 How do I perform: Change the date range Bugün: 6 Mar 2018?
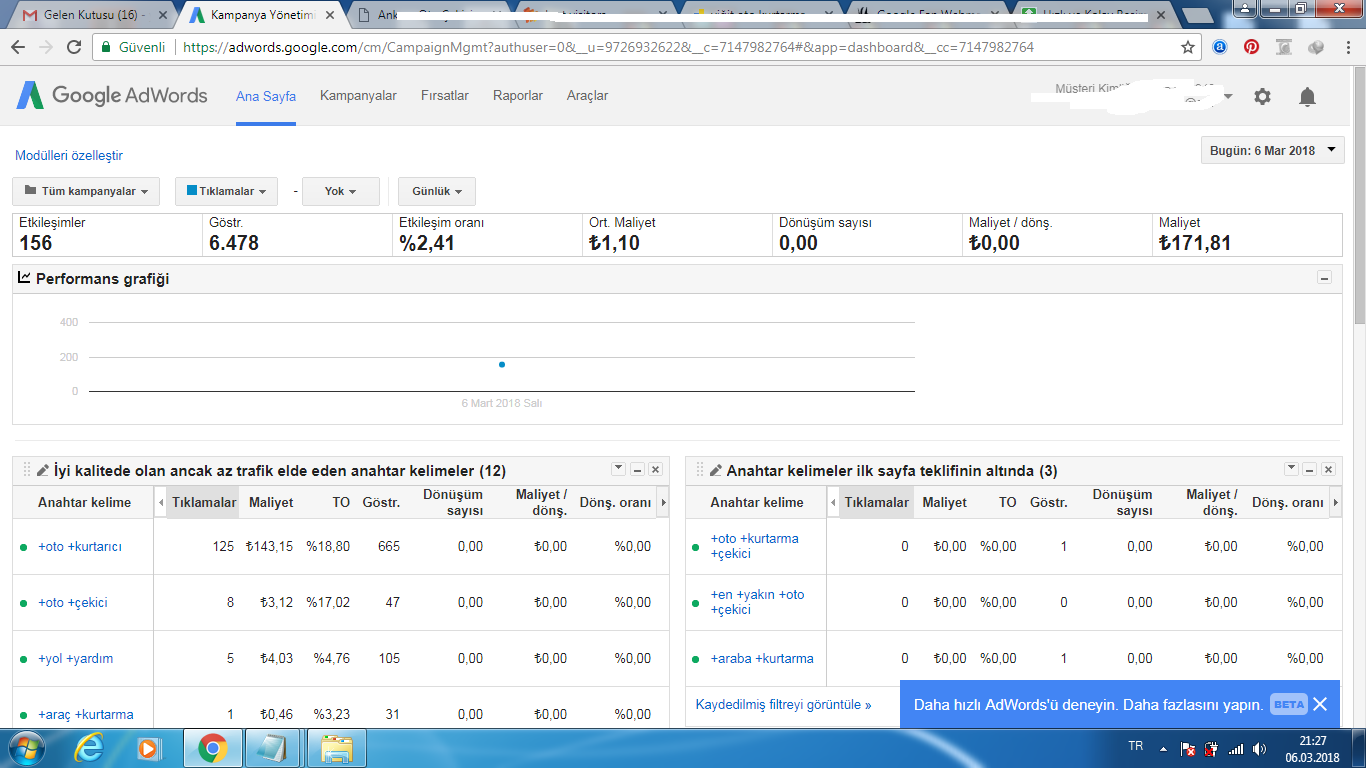(1273, 151)
